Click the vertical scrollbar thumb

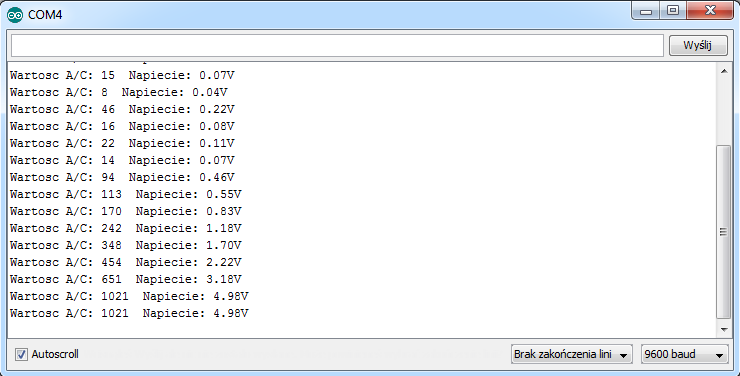click(724, 232)
